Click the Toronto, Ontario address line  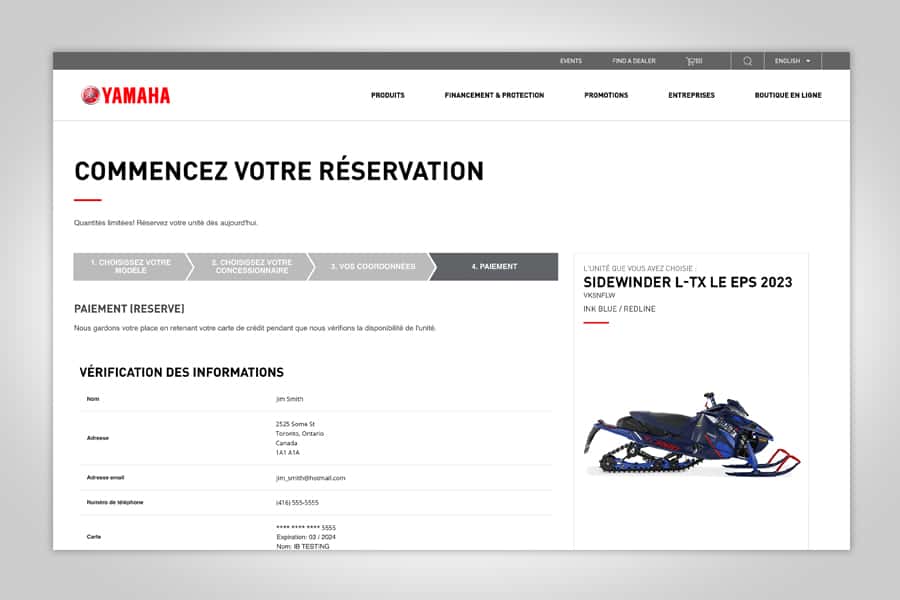click(x=300, y=433)
